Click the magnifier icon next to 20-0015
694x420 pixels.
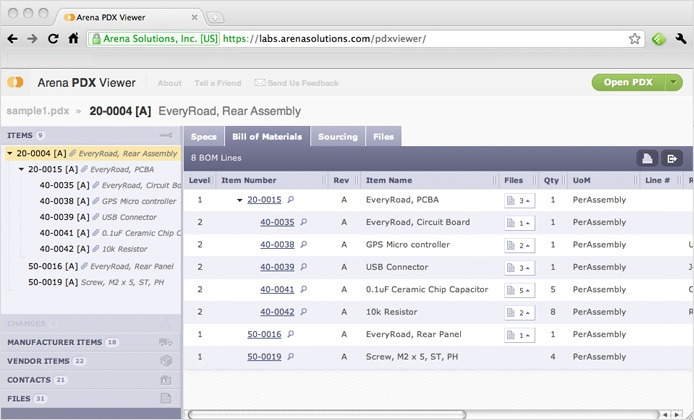(290, 200)
